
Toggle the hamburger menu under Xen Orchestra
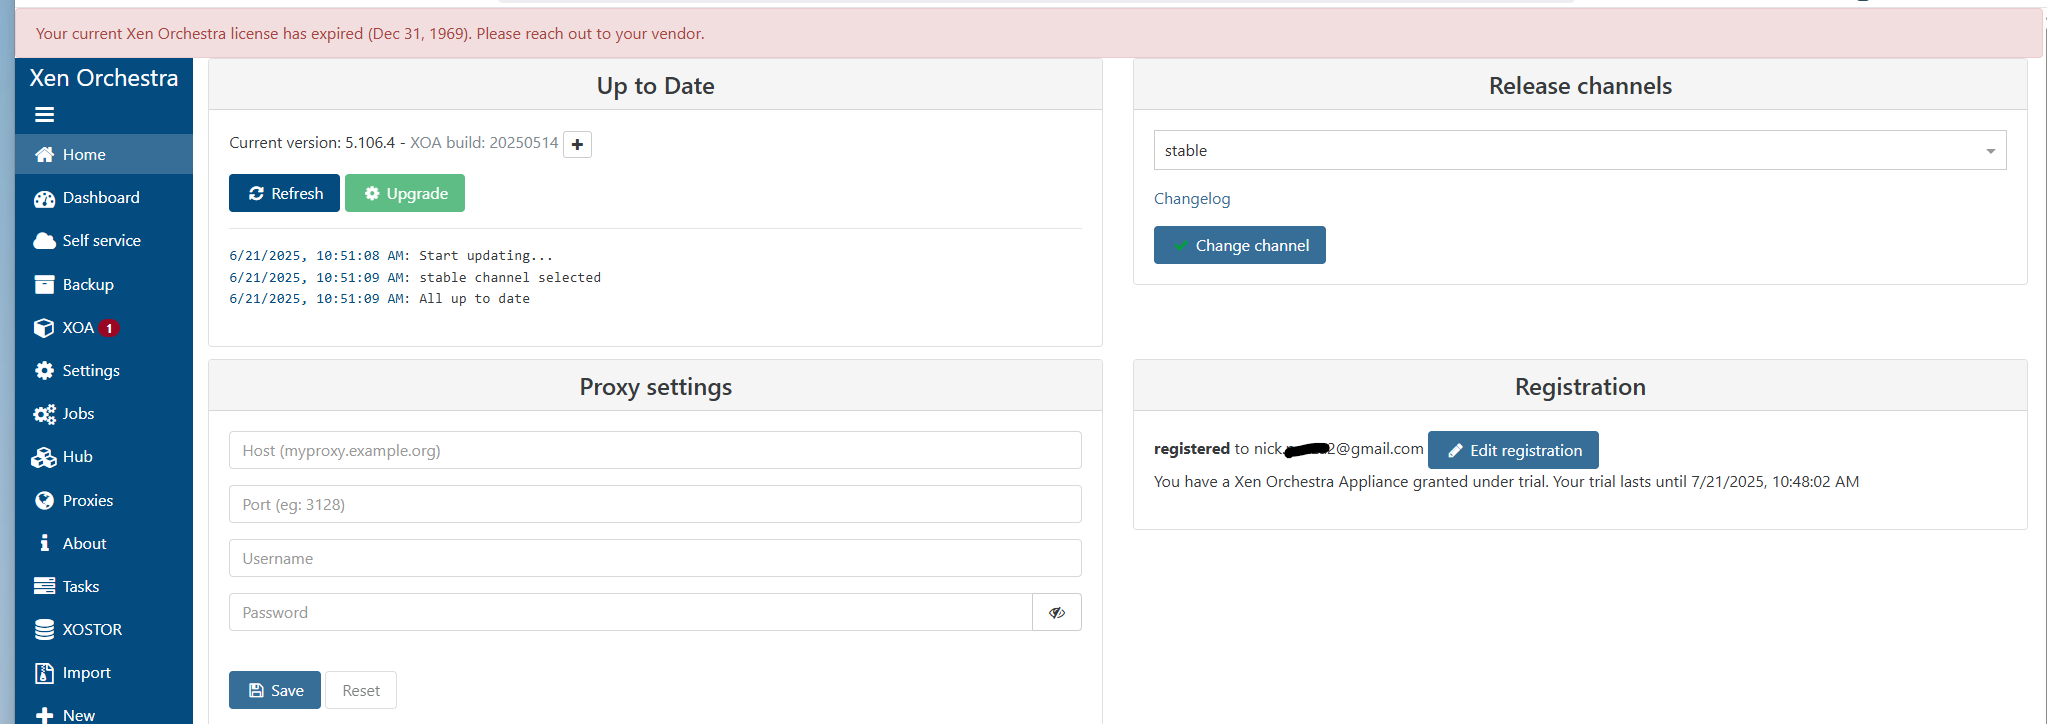click(44, 114)
